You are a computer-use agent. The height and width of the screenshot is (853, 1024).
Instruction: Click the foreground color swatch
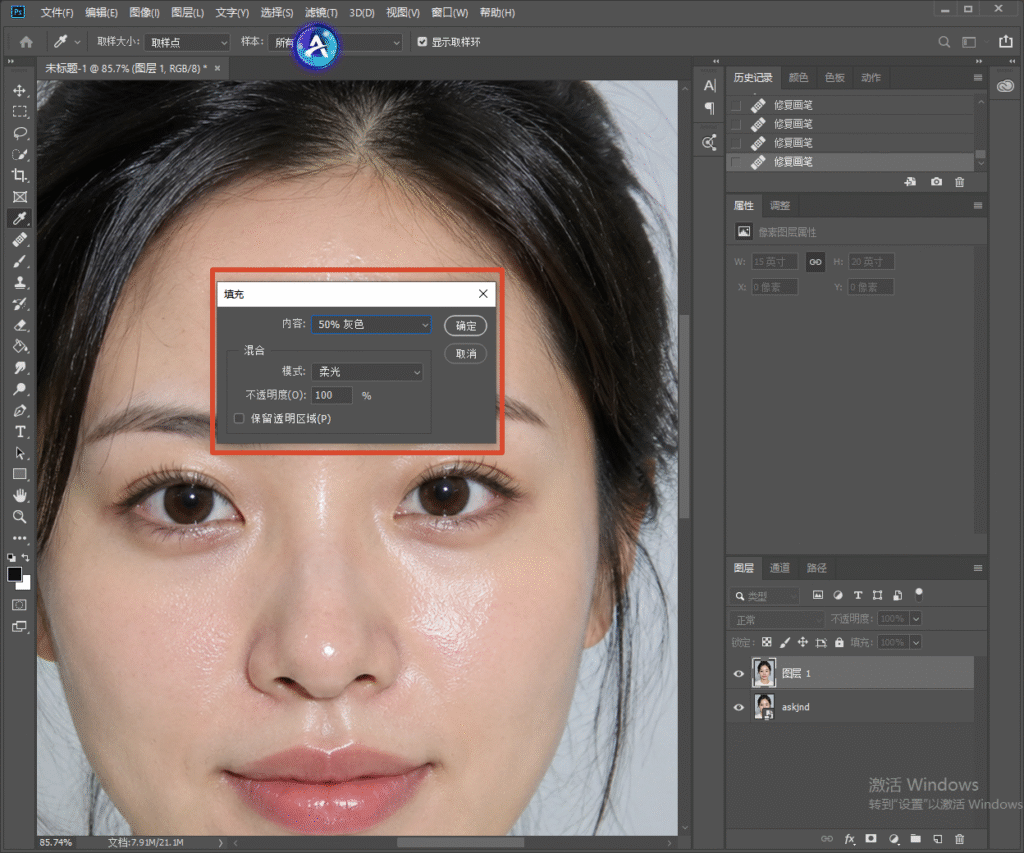pyautogui.click(x=14, y=574)
